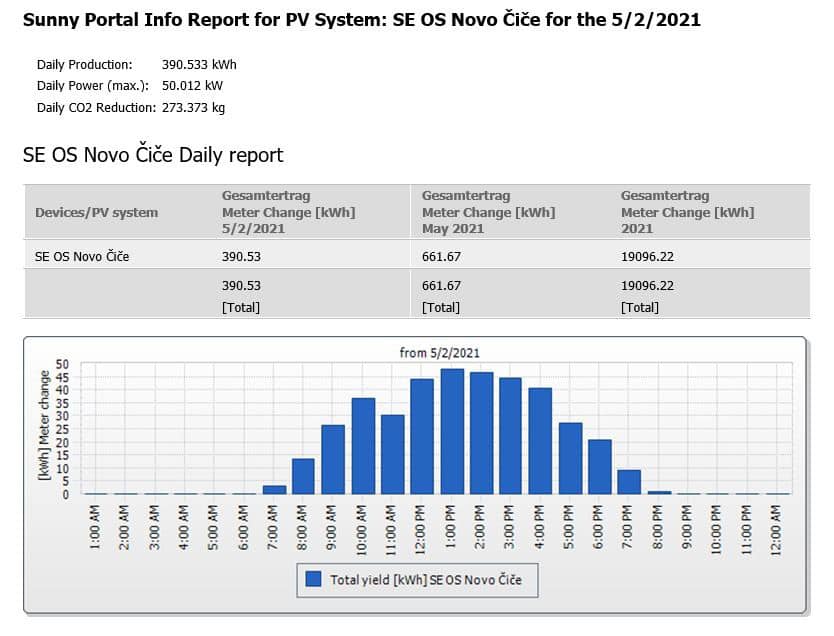Click the Daily CO2 Reduction label
The height and width of the screenshot is (636, 834).
(x=96, y=107)
